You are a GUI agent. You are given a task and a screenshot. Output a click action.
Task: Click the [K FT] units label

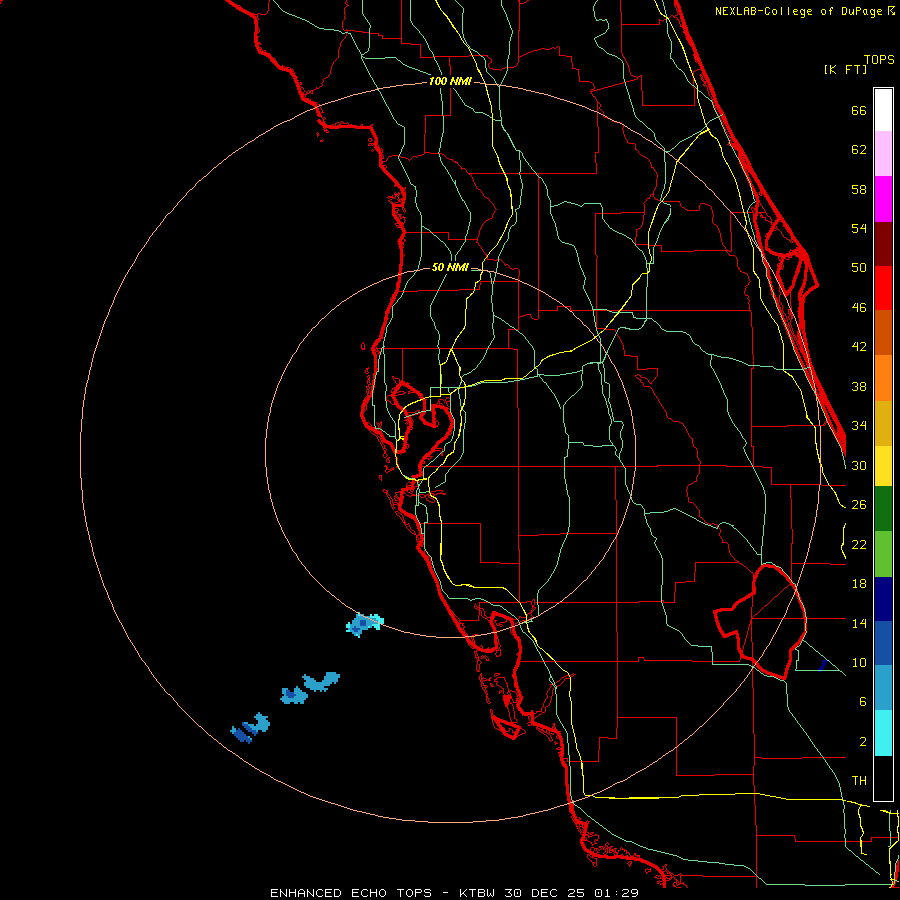coord(845,69)
